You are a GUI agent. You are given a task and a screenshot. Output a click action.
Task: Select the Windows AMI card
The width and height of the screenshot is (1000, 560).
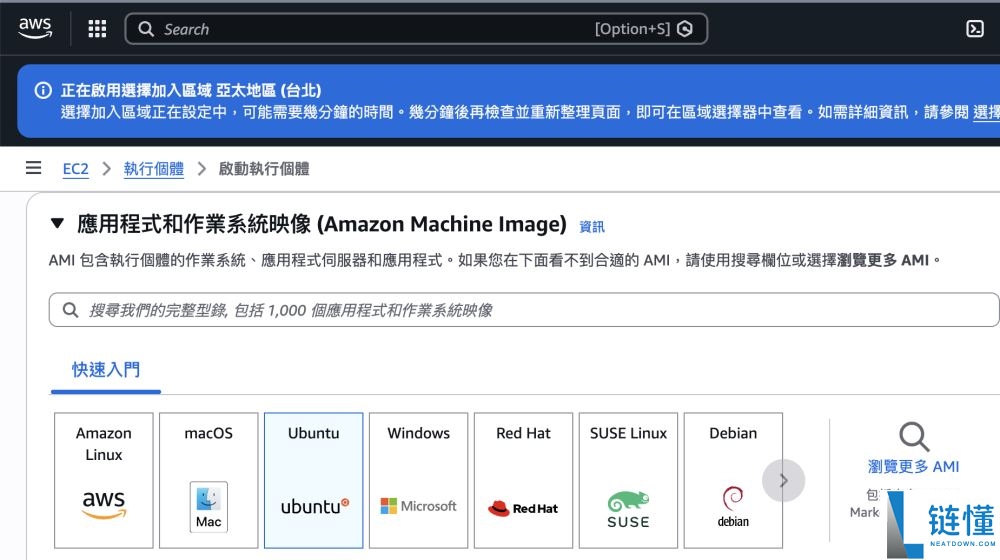point(418,480)
